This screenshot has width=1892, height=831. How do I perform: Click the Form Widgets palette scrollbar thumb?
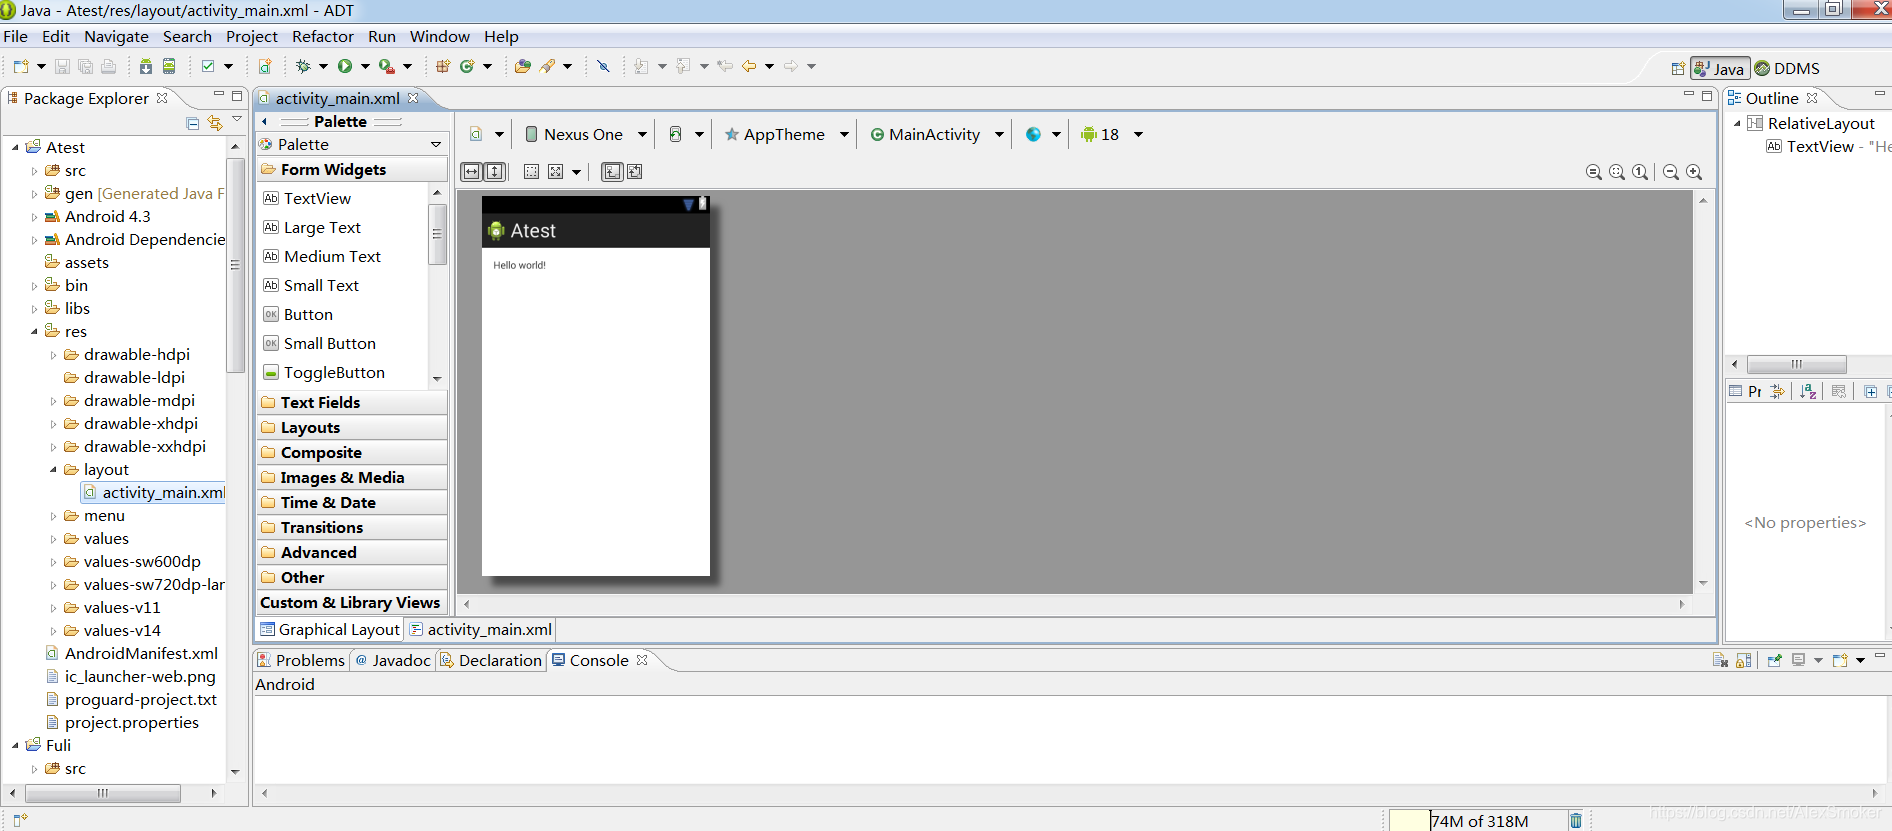point(437,234)
